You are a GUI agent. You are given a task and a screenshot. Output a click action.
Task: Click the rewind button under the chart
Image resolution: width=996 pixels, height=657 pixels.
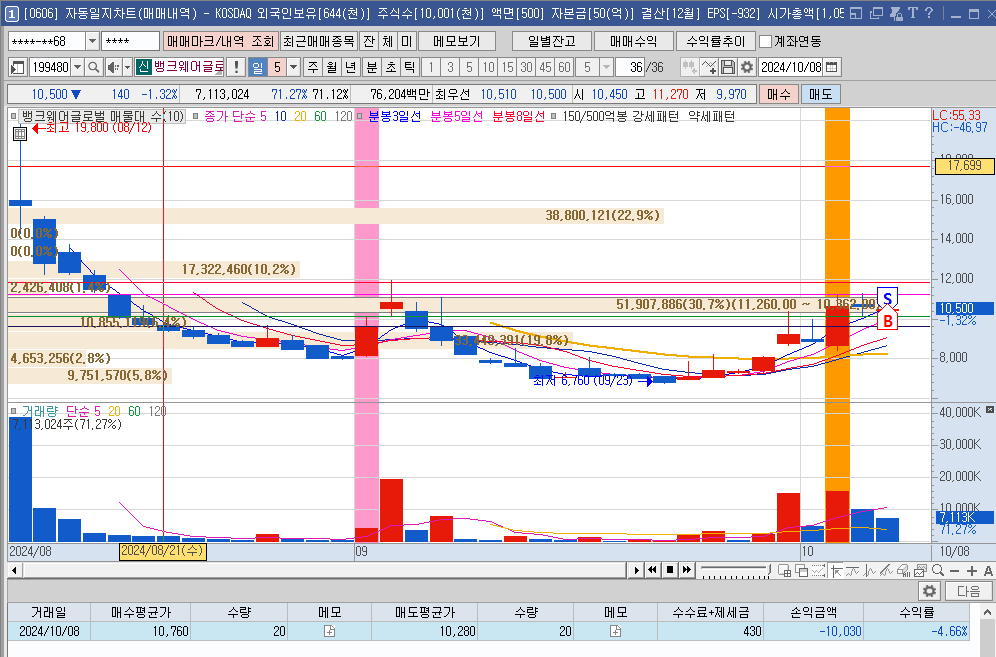tap(652, 570)
